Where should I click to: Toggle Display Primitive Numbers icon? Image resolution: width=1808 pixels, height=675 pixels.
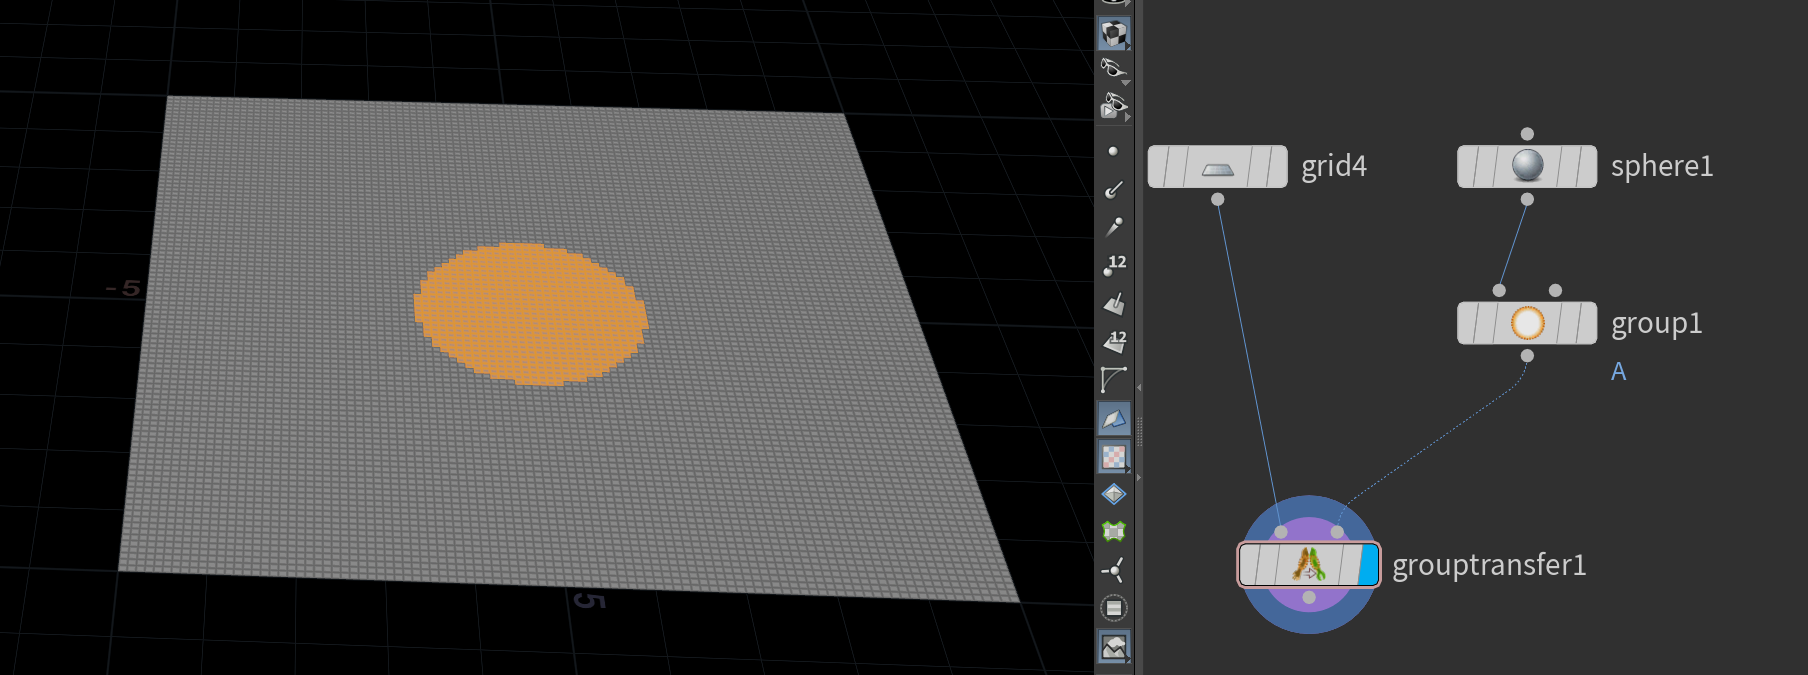coord(1114,342)
